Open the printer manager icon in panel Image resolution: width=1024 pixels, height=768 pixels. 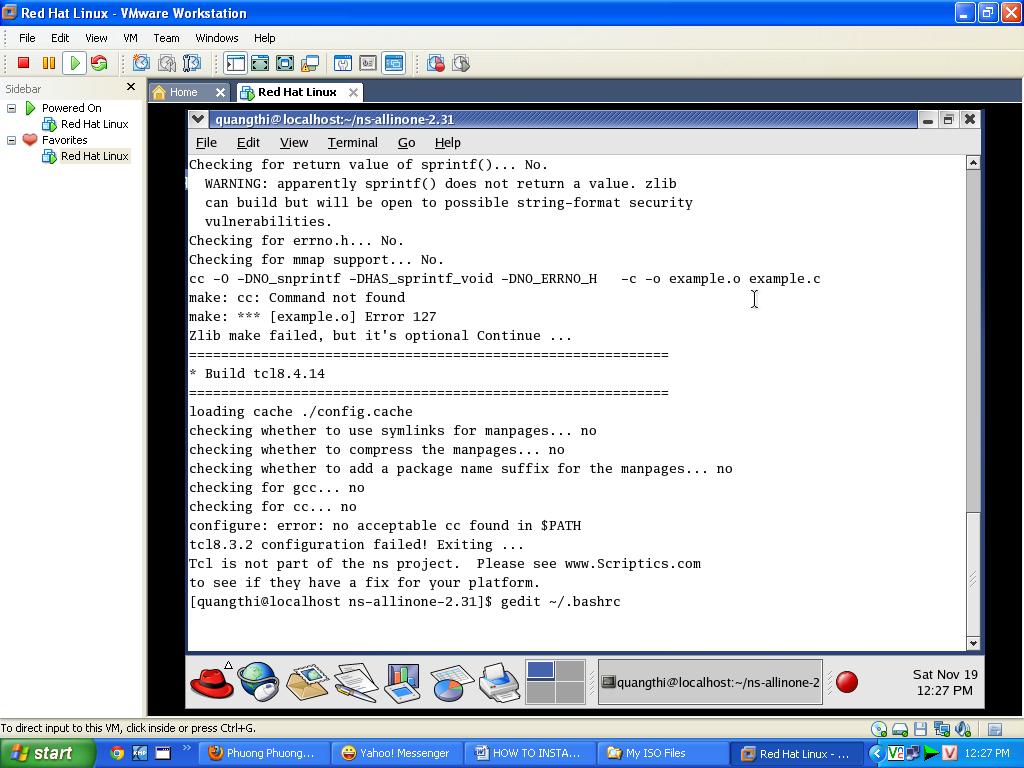click(x=499, y=682)
